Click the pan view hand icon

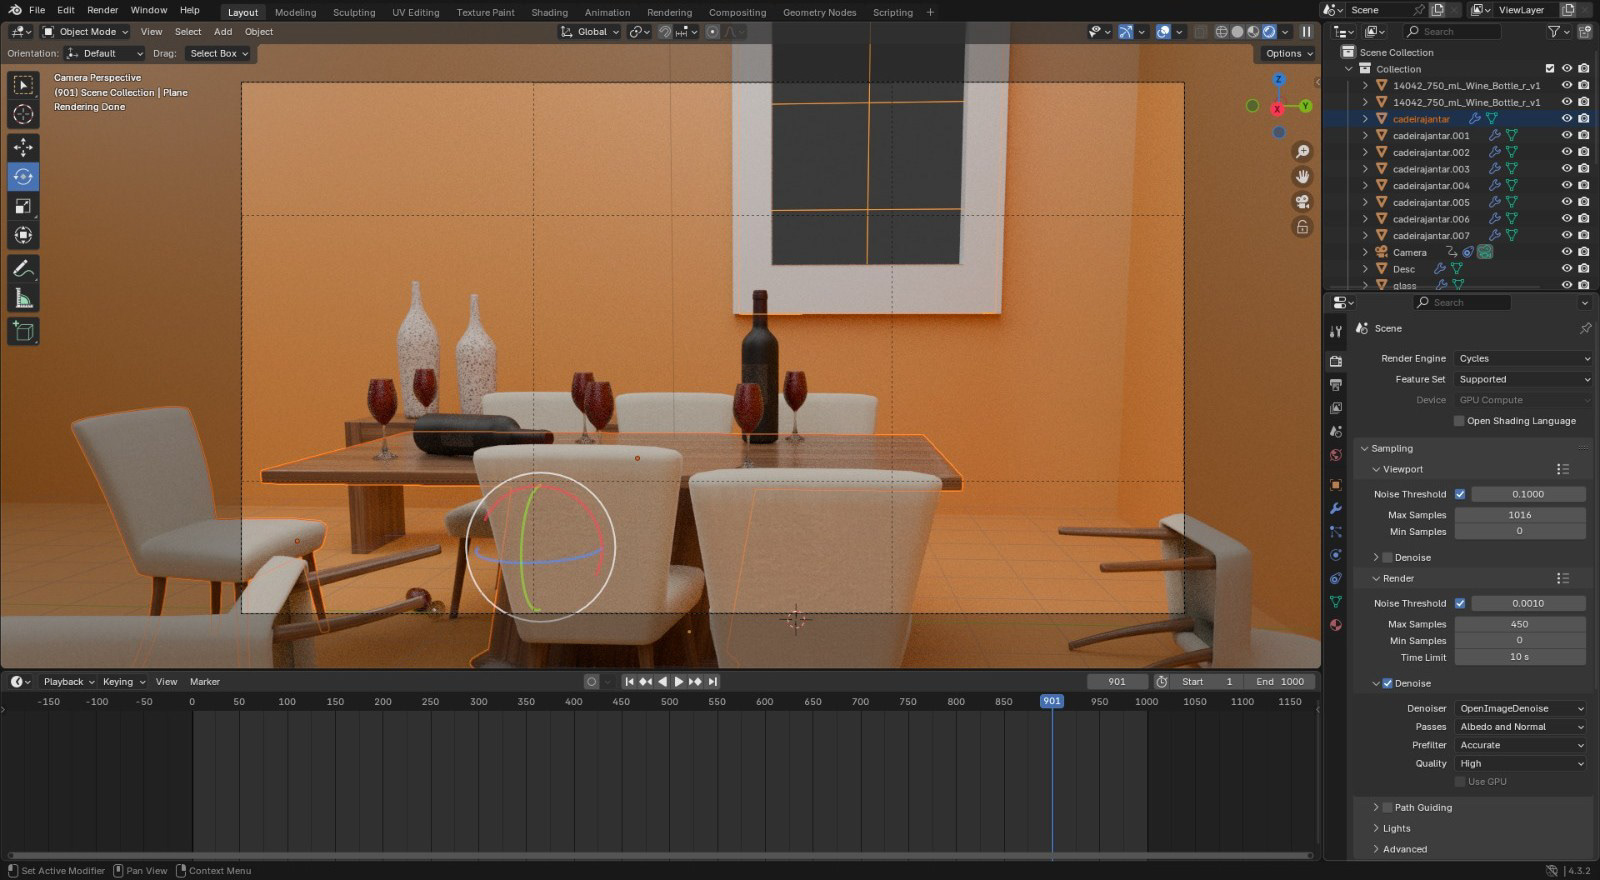point(1302,177)
